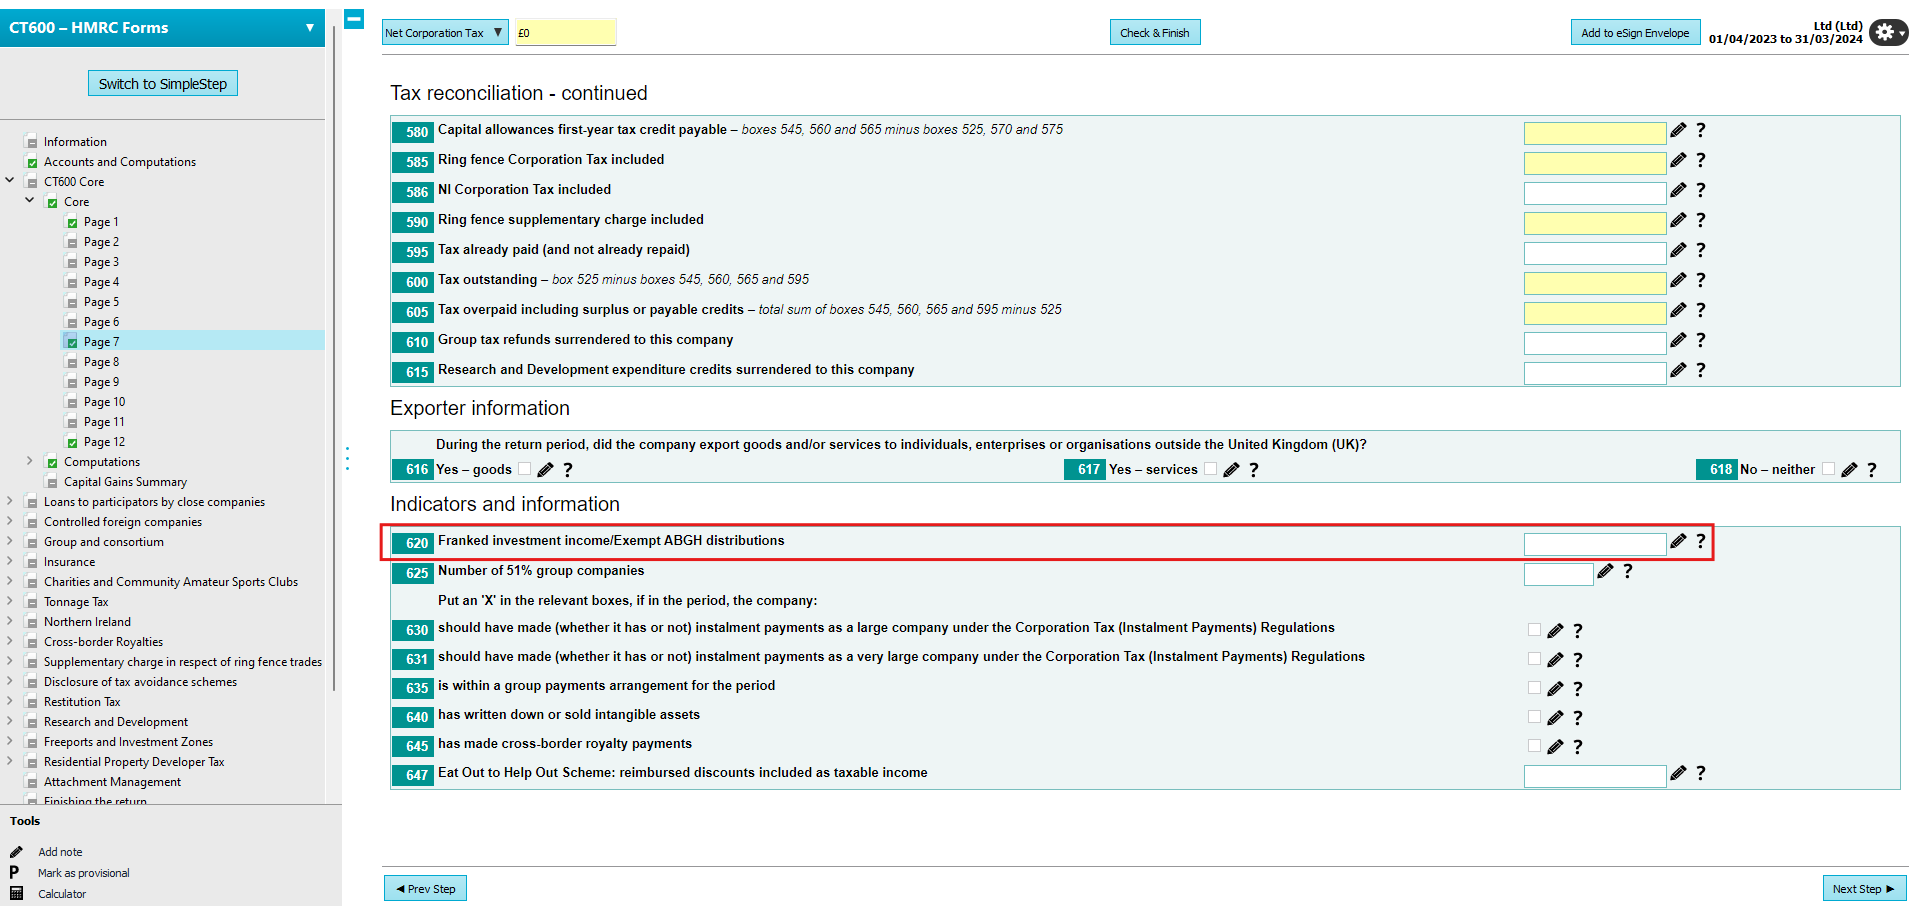
Task: Click the Add note pencil tool
Action: click(x=60, y=852)
